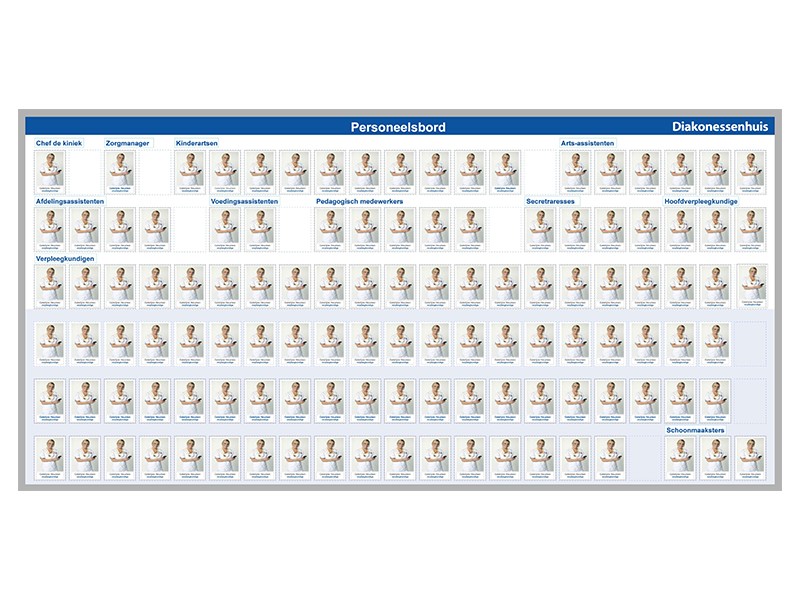Click the Secretraresses section label
Image resolution: width=800 pixels, height=600 pixels.
click(x=551, y=202)
